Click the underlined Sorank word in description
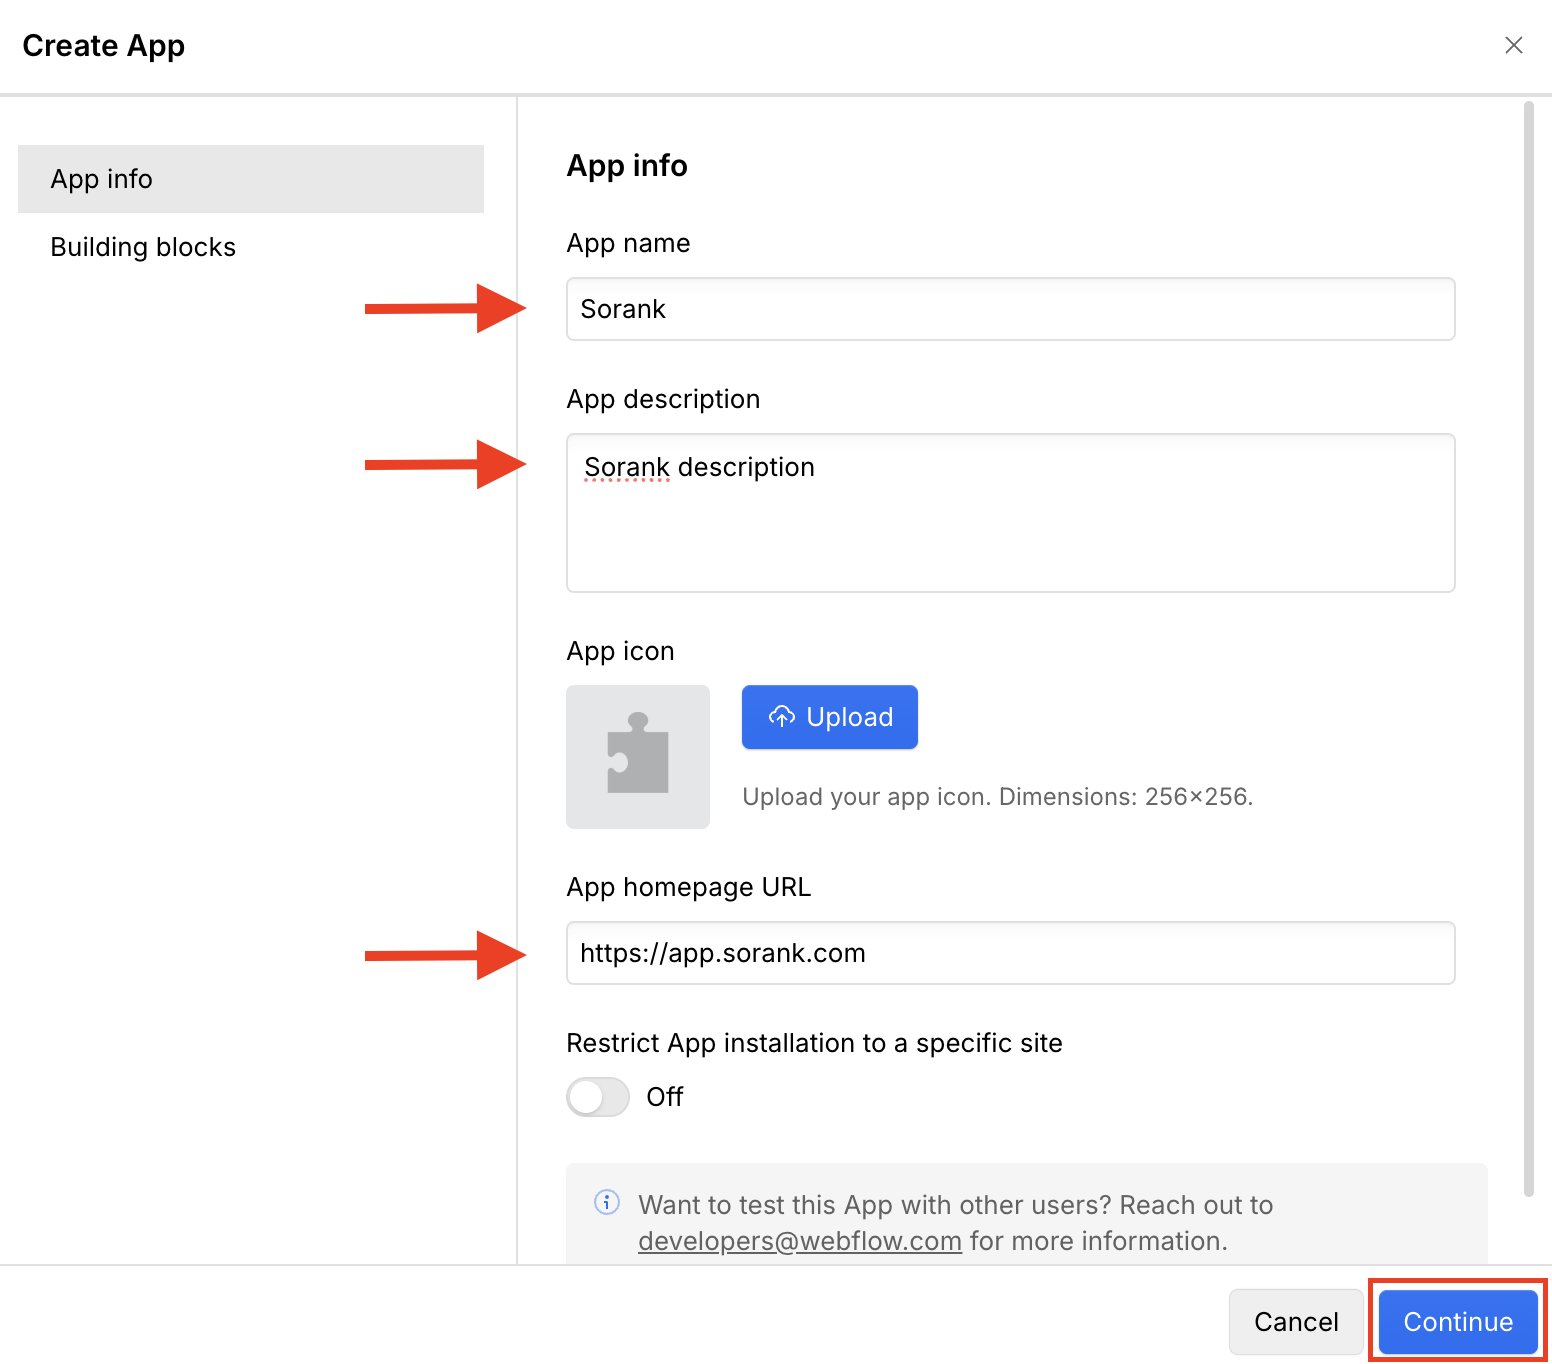This screenshot has width=1552, height=1364. [x=627, y=467]
